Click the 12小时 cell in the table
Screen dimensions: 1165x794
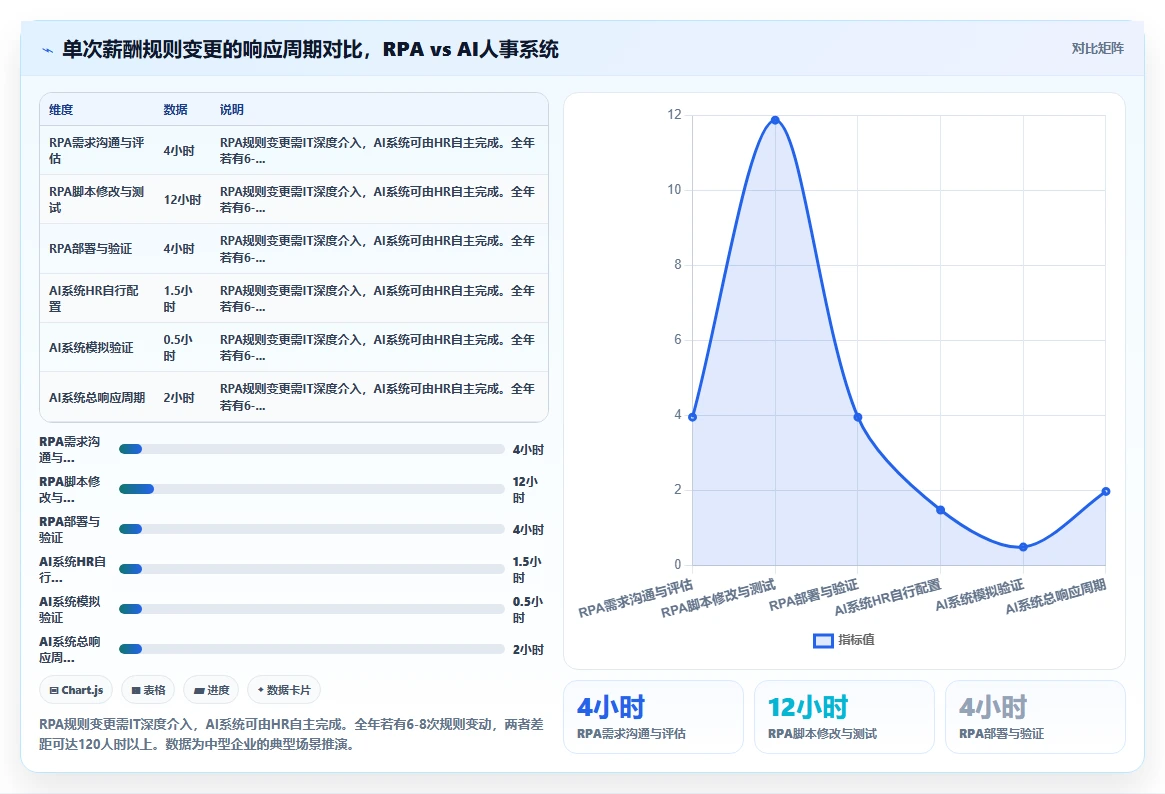(182, 200)
